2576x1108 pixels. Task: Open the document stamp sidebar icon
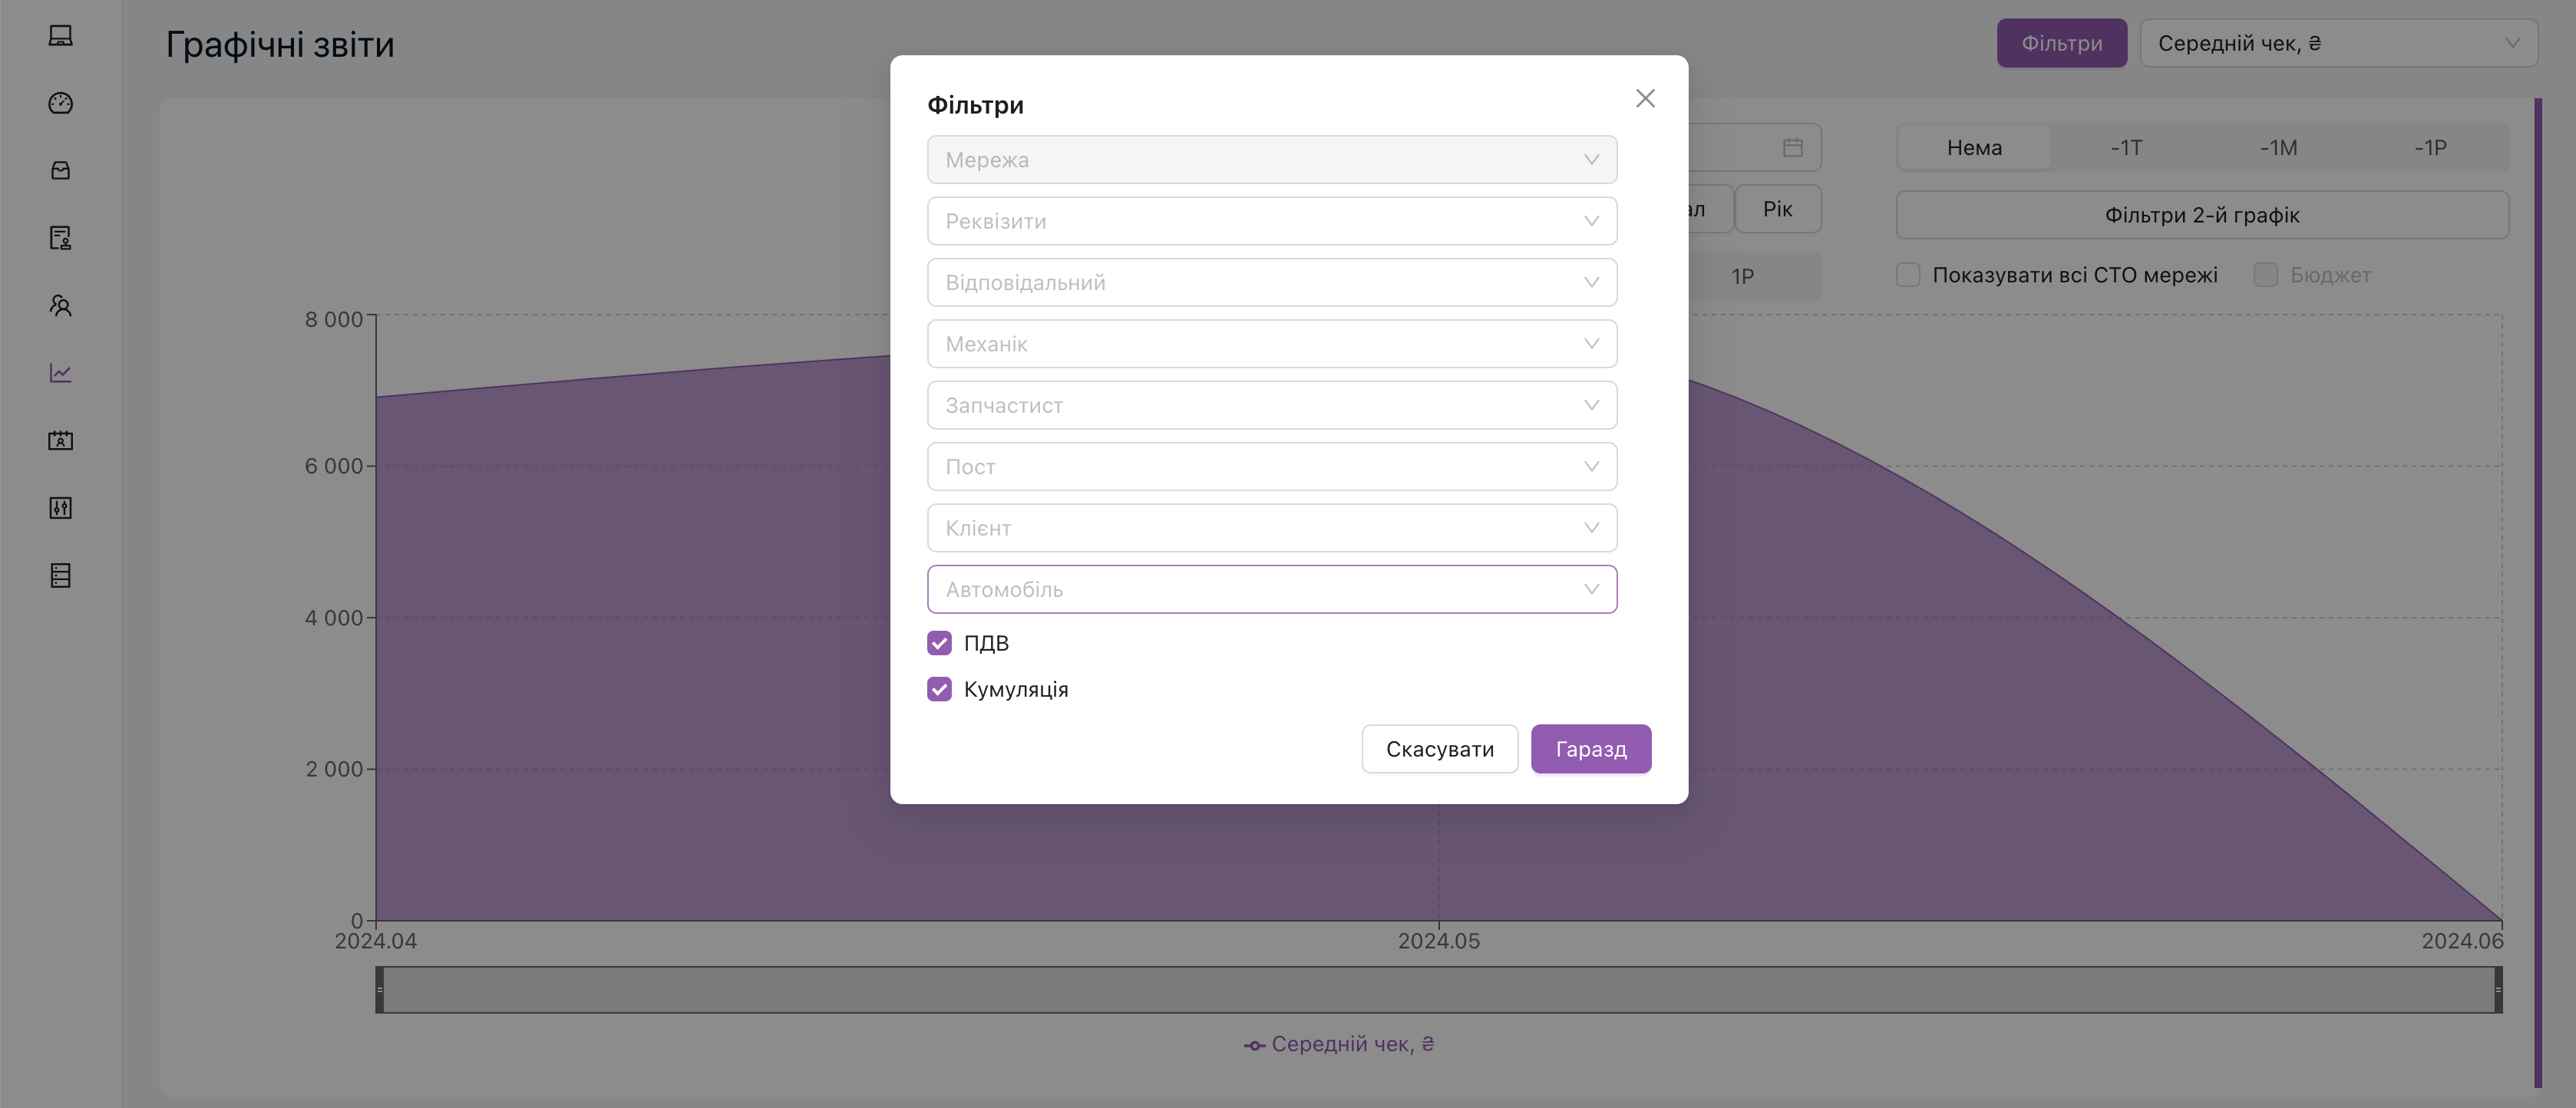pyautogui.click(x=60, y=238)
